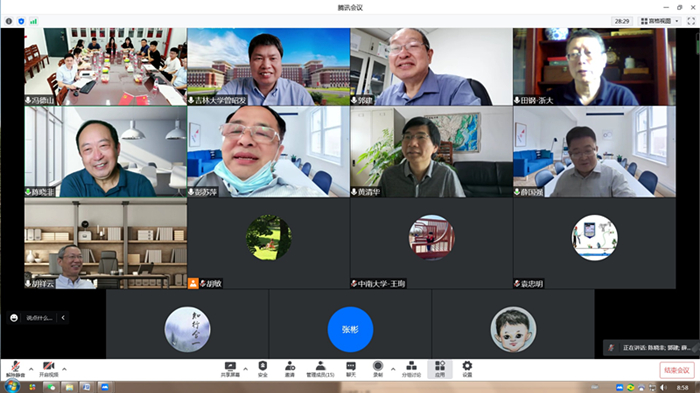Click the red End Meeting button
This screenshot has width=700, height=393.
[x=677, y=370]
